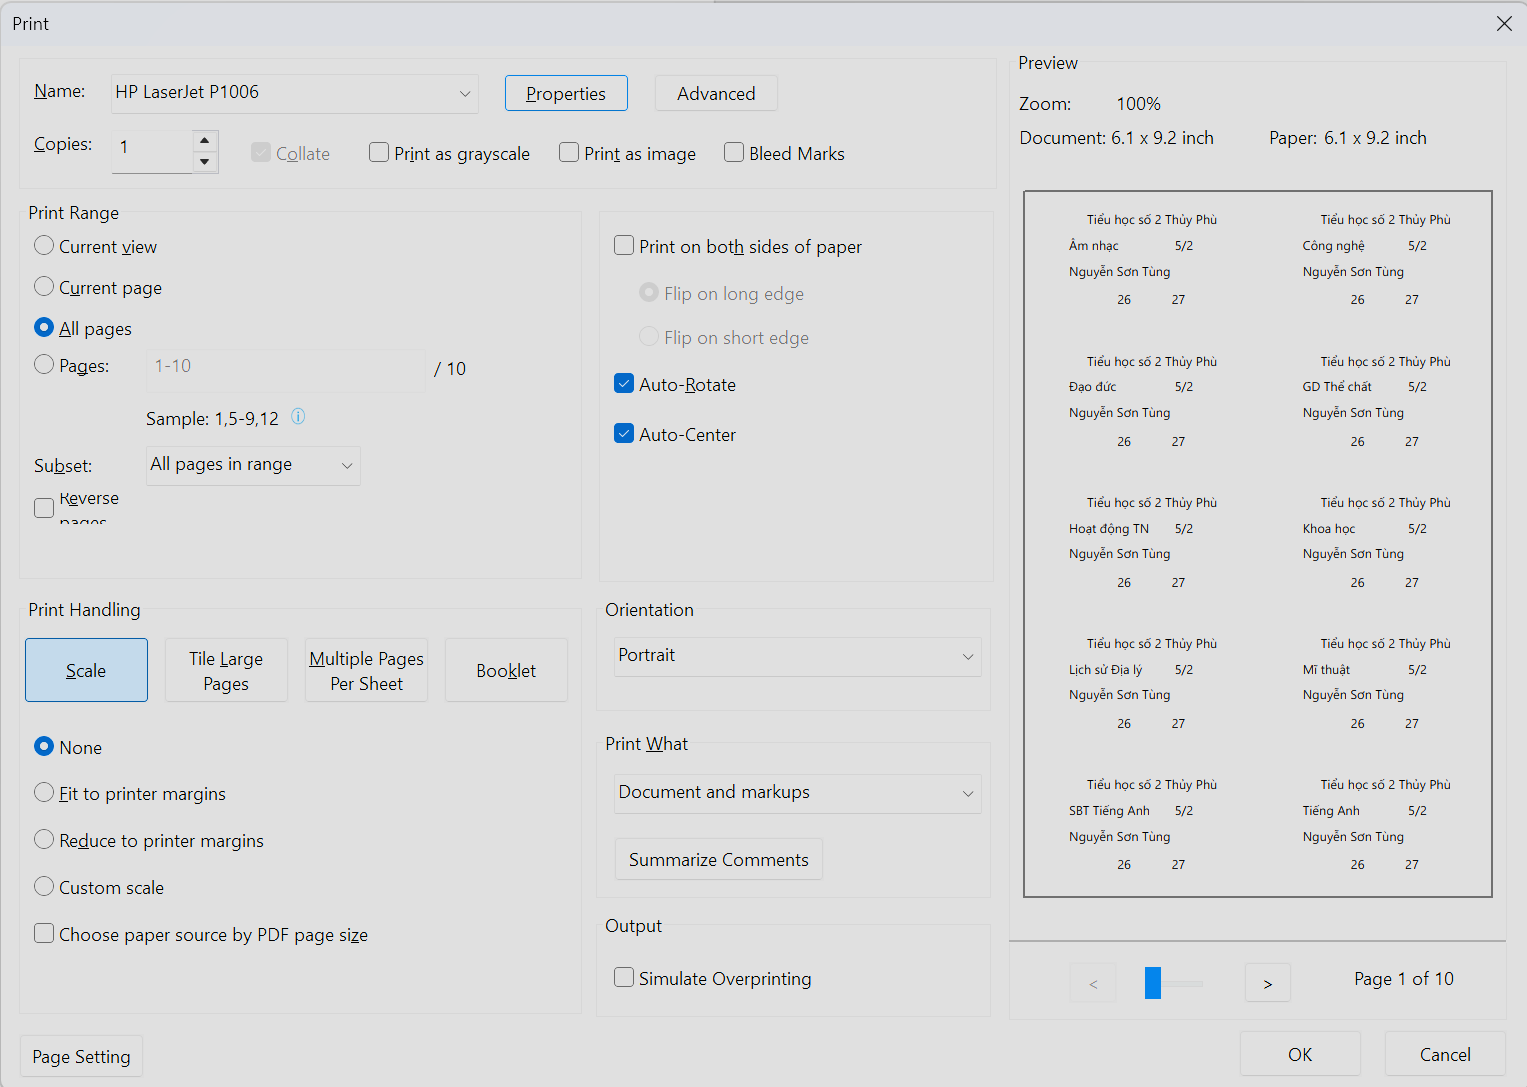Cancel the print dialog

tap(1445, 1054)
